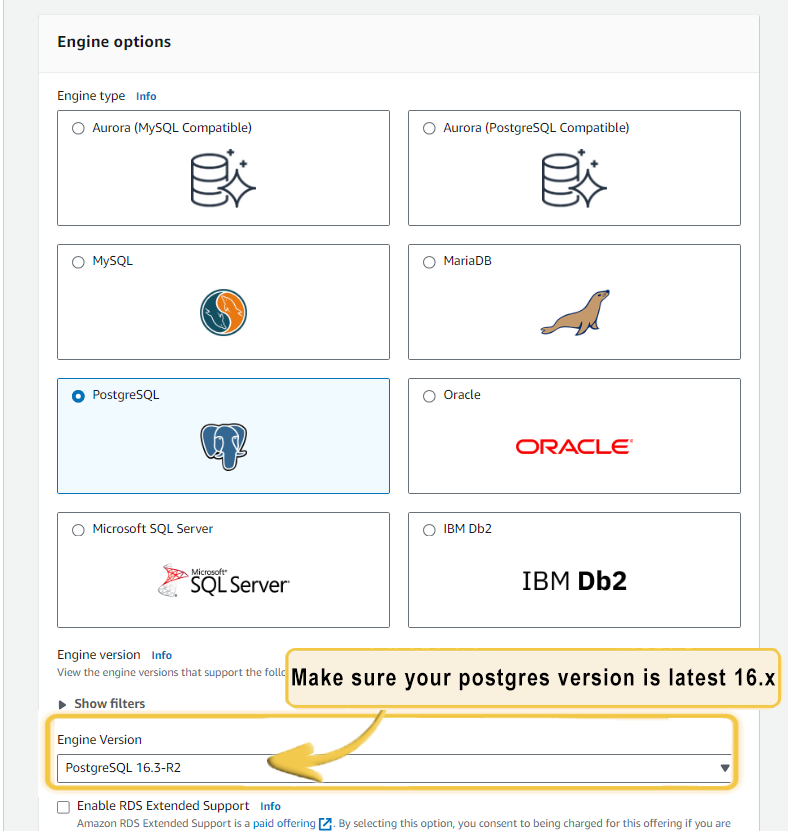
Task: Open Info link next to Engine version
Action: pyautogui.click(x=162, y=656)
